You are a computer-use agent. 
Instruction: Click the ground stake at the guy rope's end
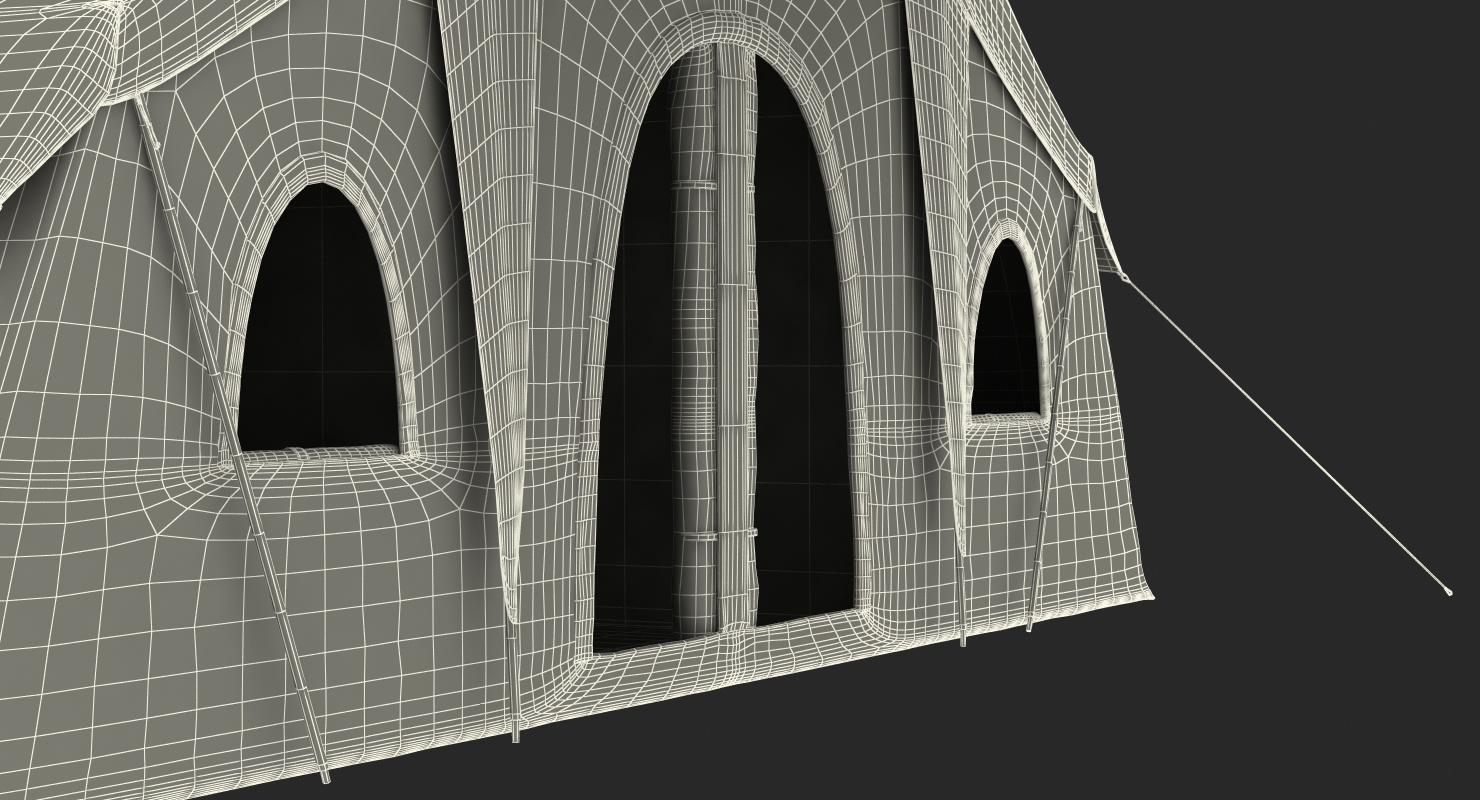[x=1447, y=591]
